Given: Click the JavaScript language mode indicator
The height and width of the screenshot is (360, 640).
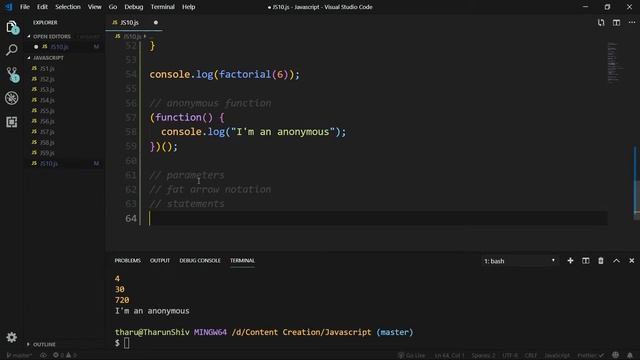Looking at the screenshot, I should [557, 356].
